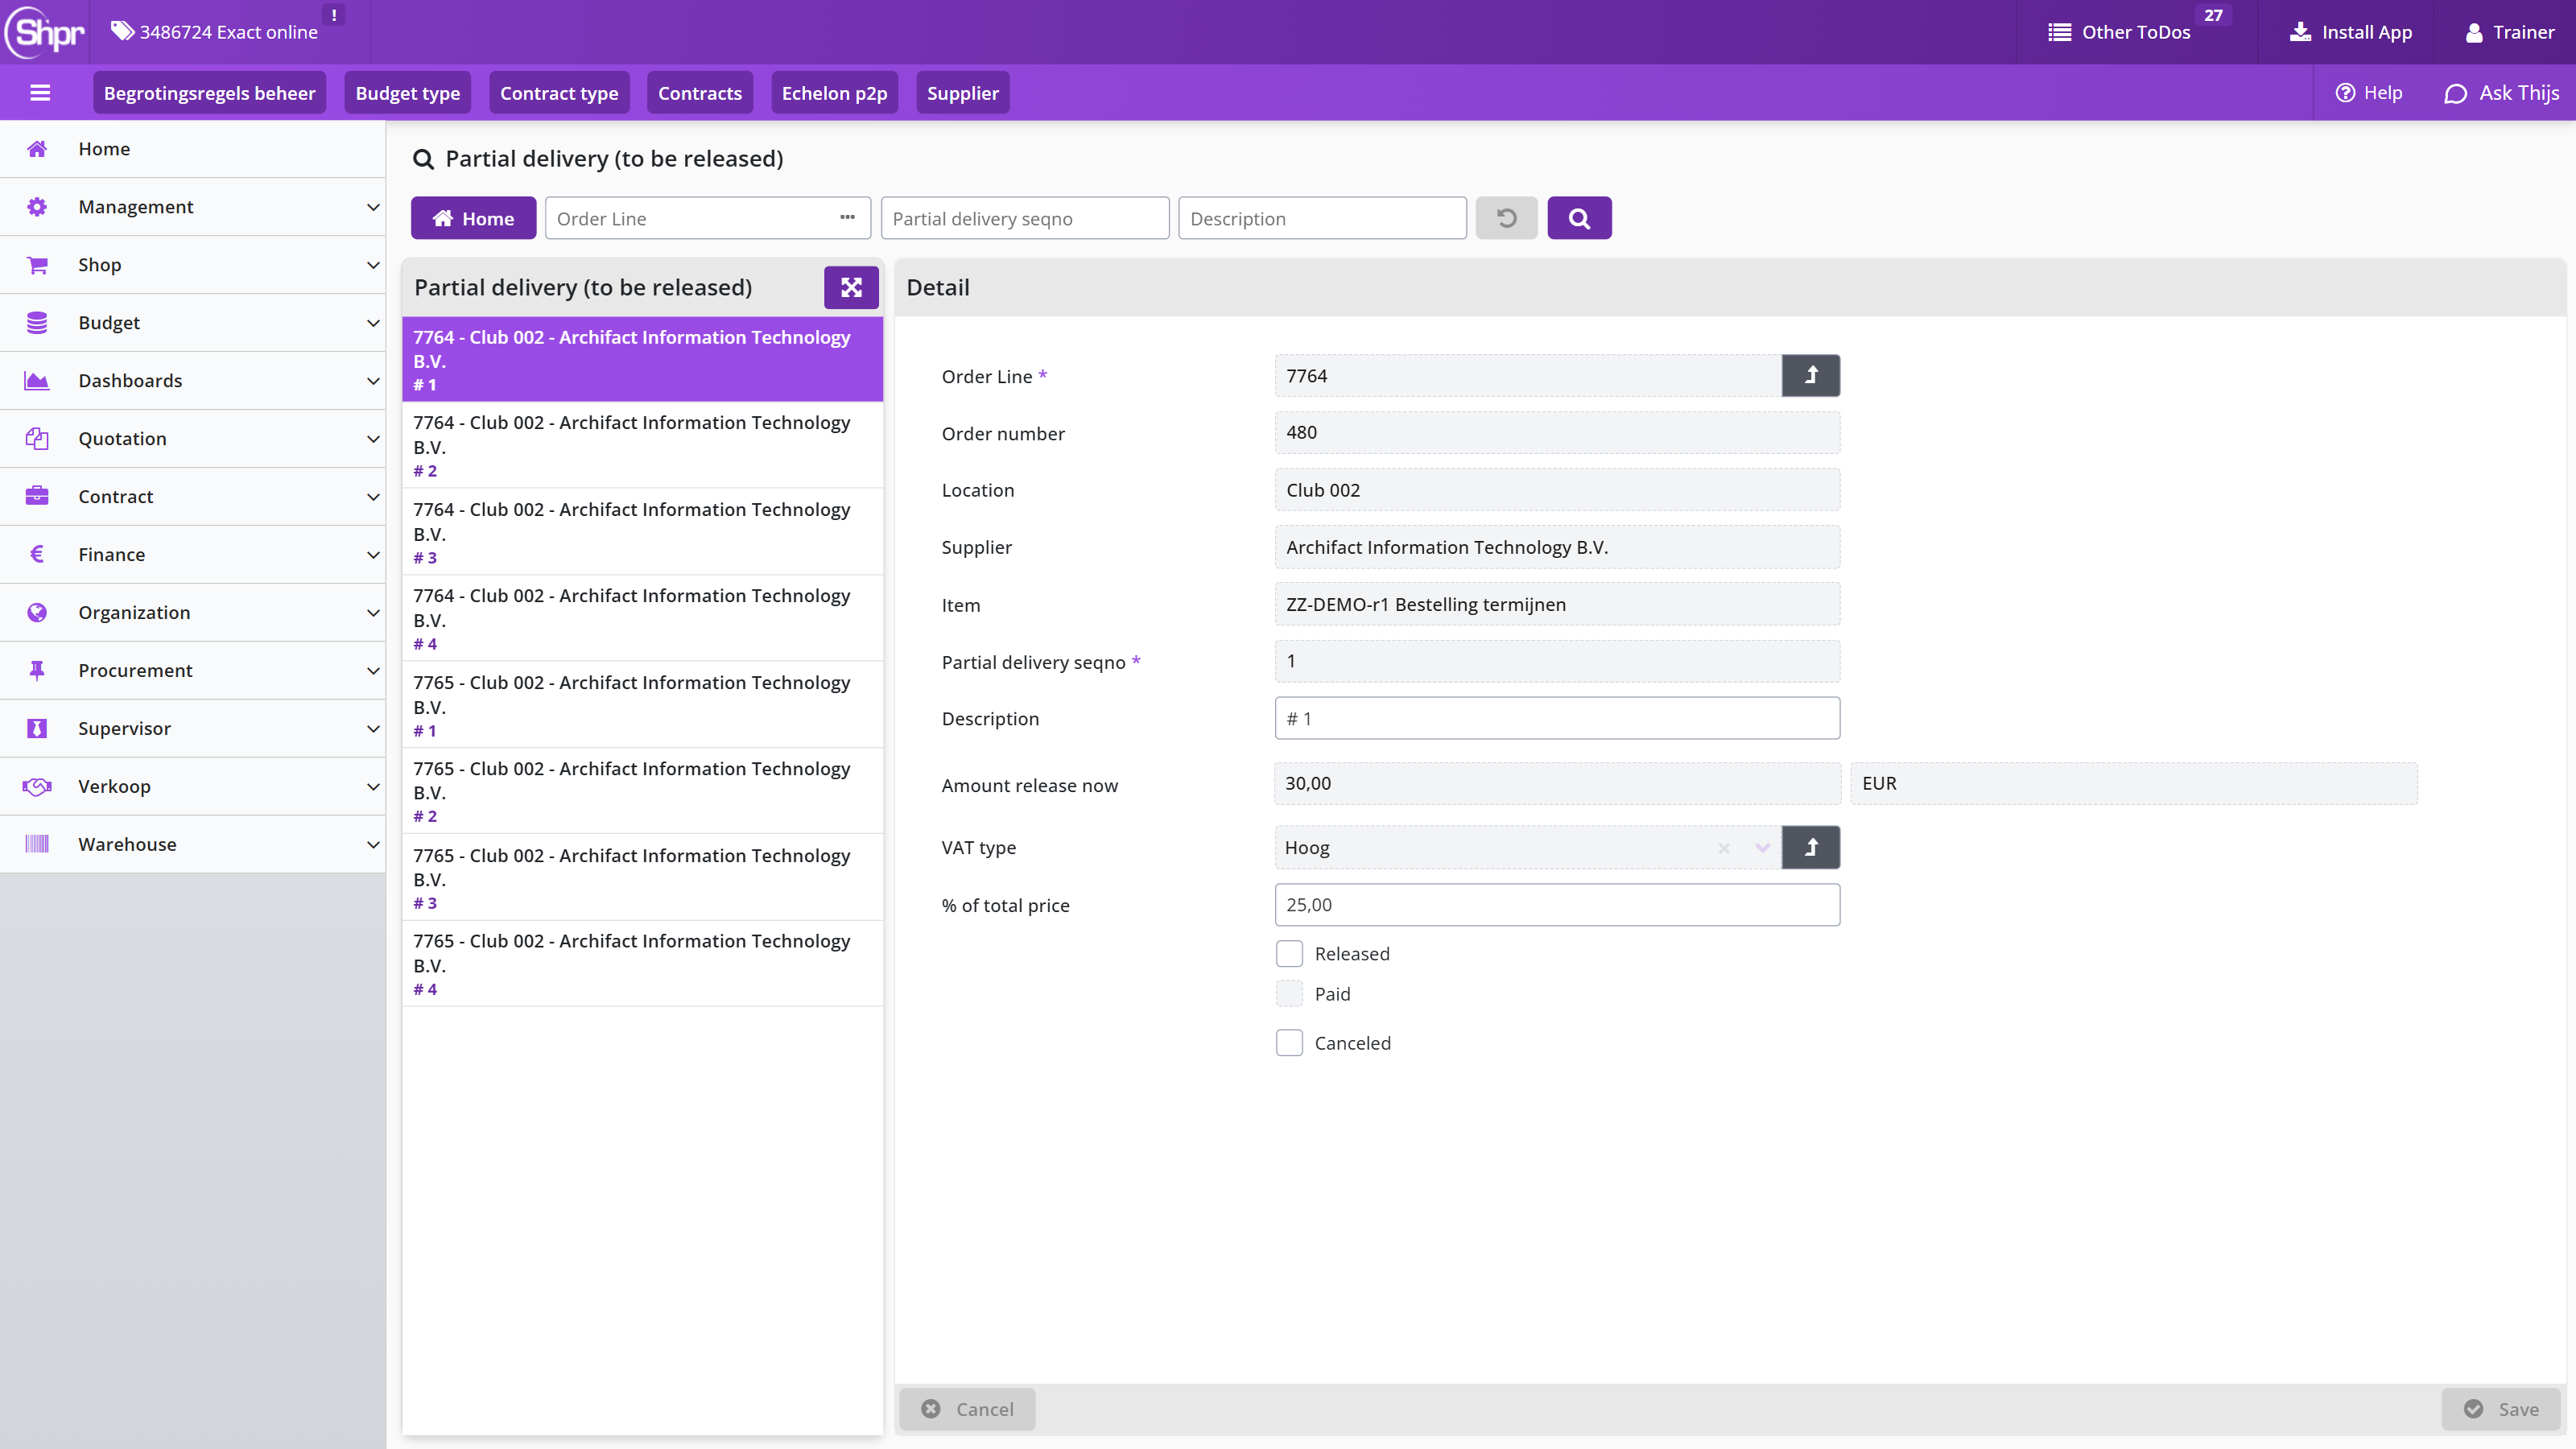Click the Save button
The image size is (2576, 1449).
tap(2500, 1409)
